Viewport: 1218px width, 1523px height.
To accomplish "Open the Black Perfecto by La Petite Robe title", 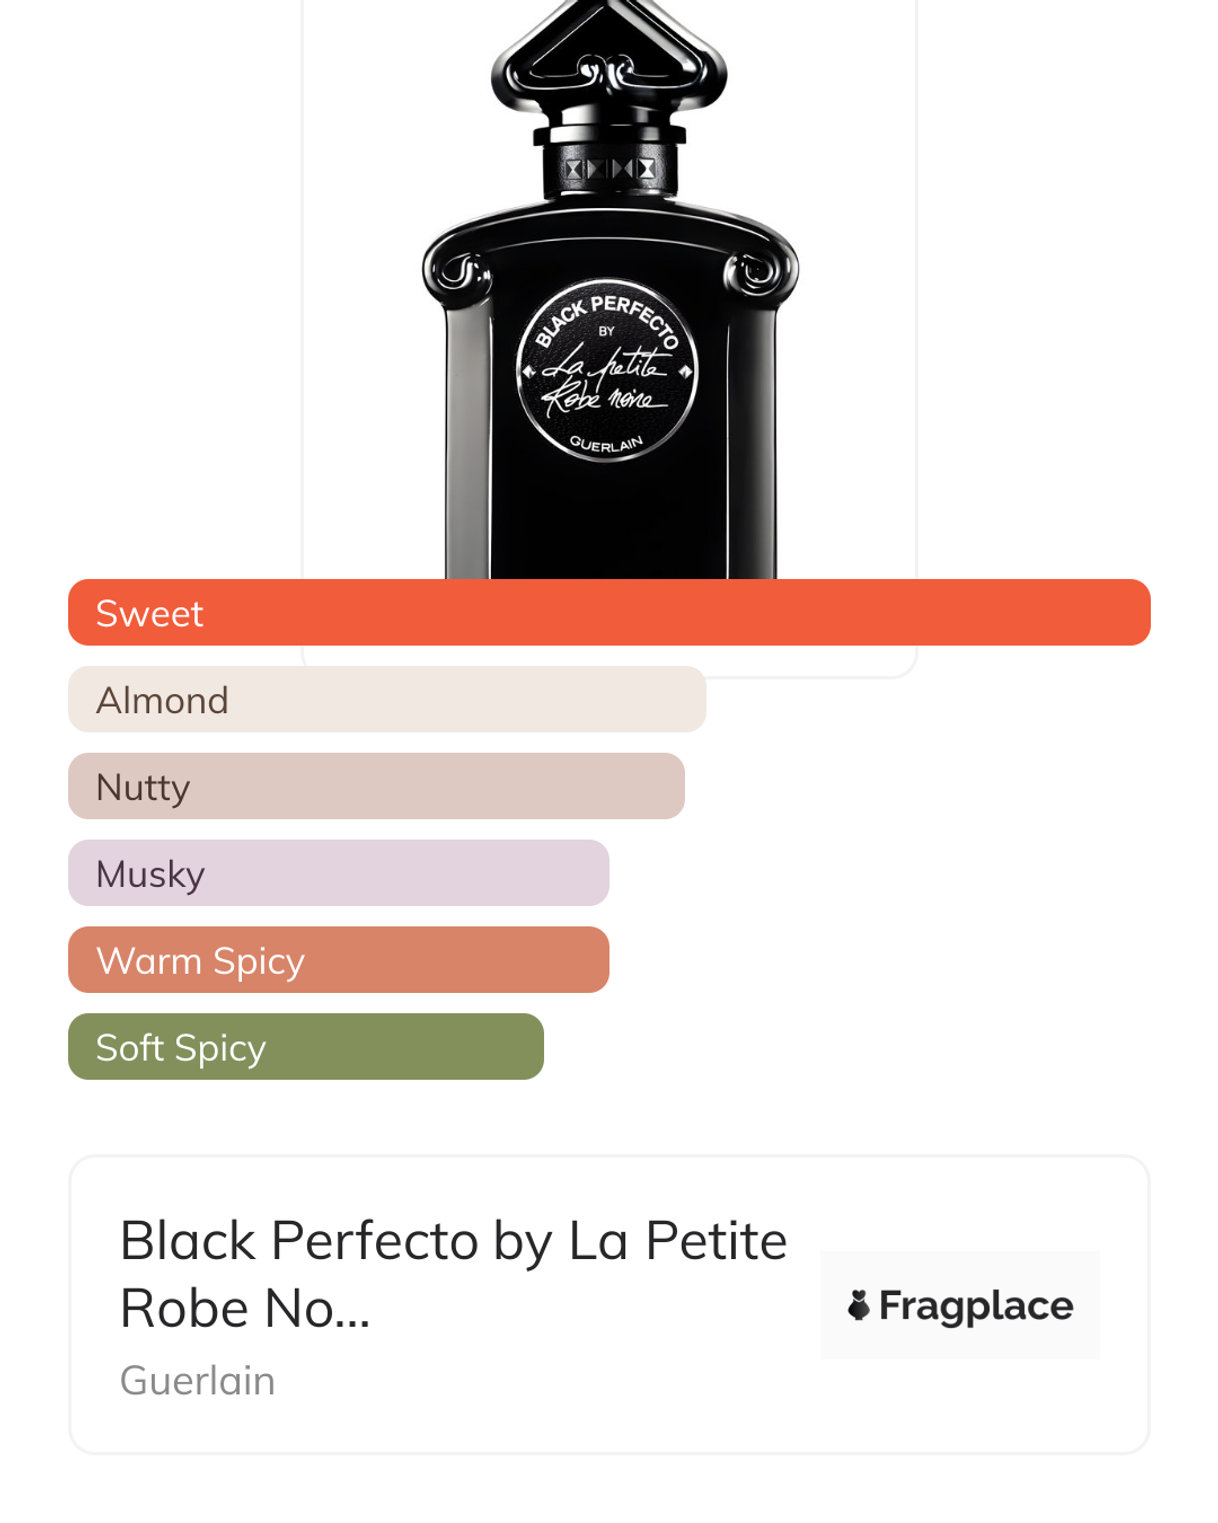I will tap(453, 1273).
